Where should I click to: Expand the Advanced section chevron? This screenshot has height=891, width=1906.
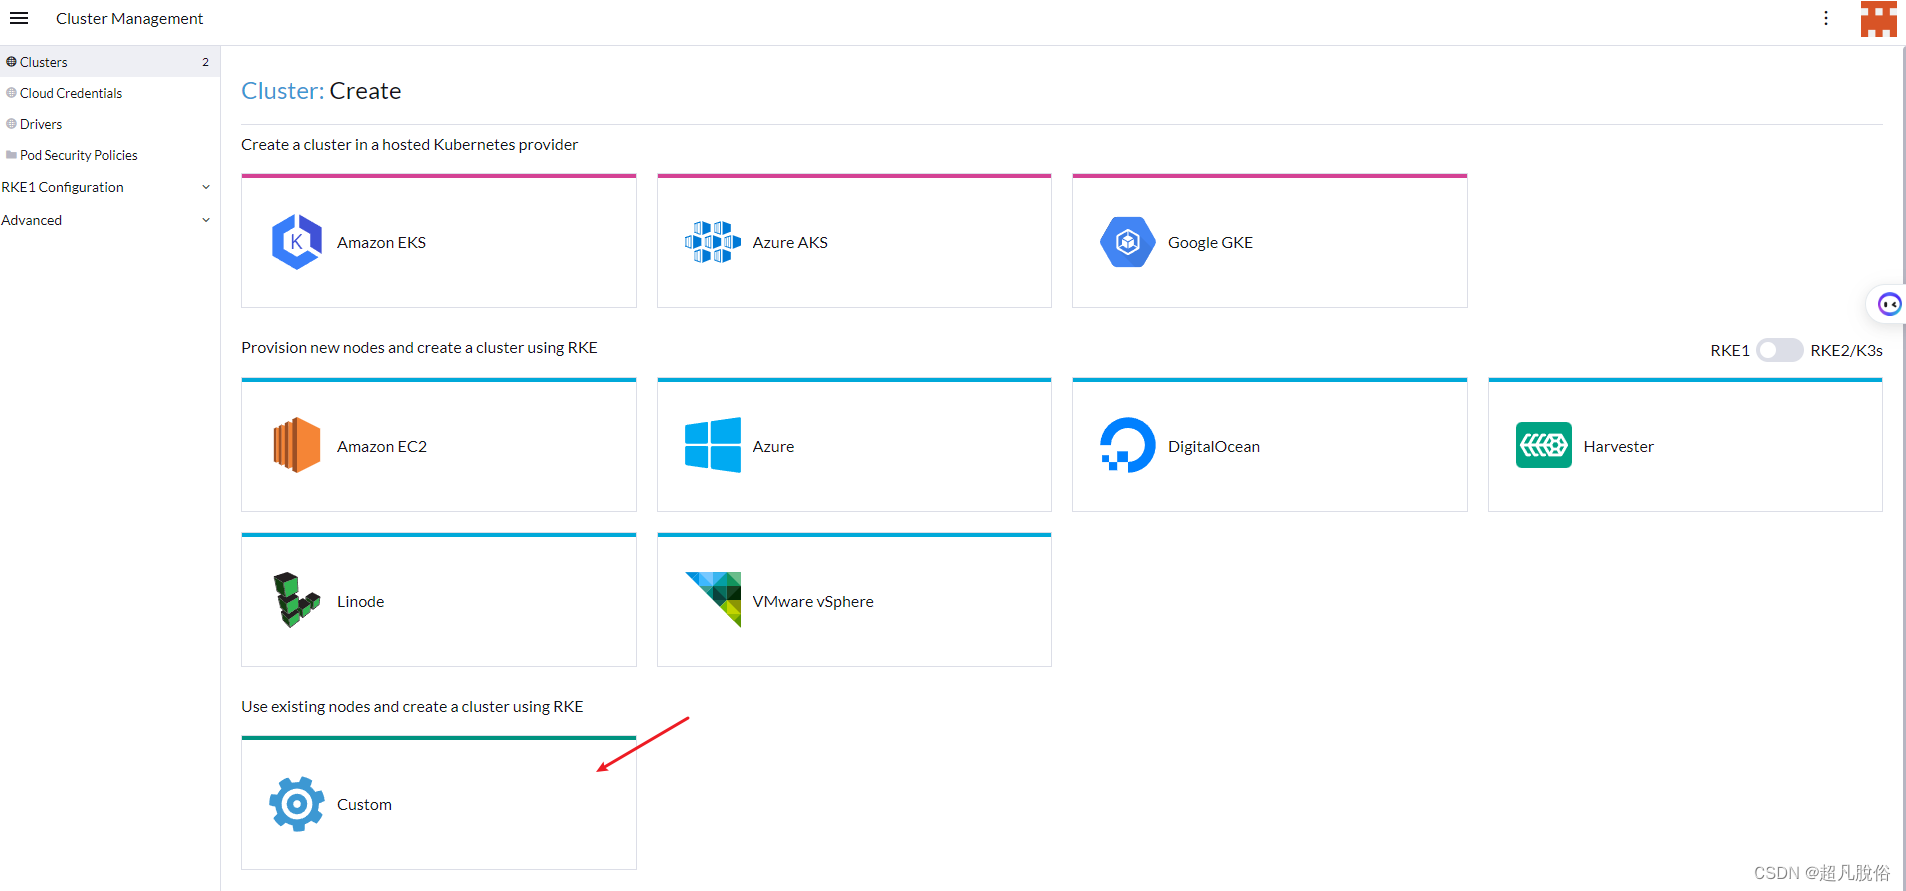tap(206, 220)
